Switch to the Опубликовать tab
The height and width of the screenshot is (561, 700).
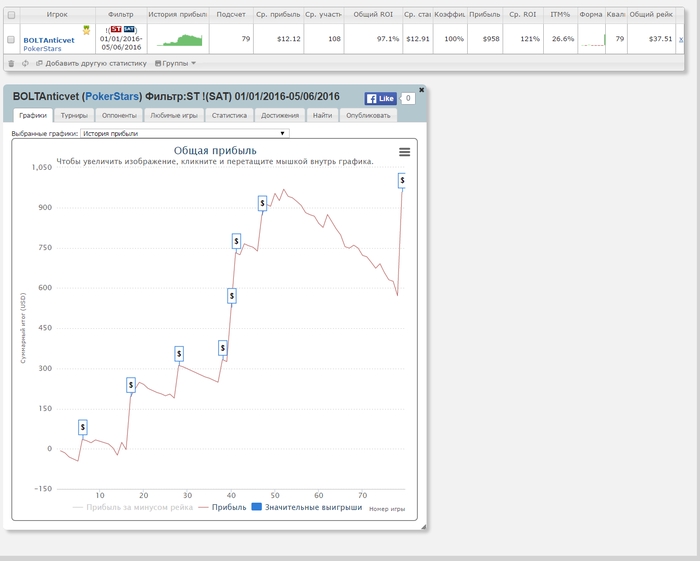point(368,115)
